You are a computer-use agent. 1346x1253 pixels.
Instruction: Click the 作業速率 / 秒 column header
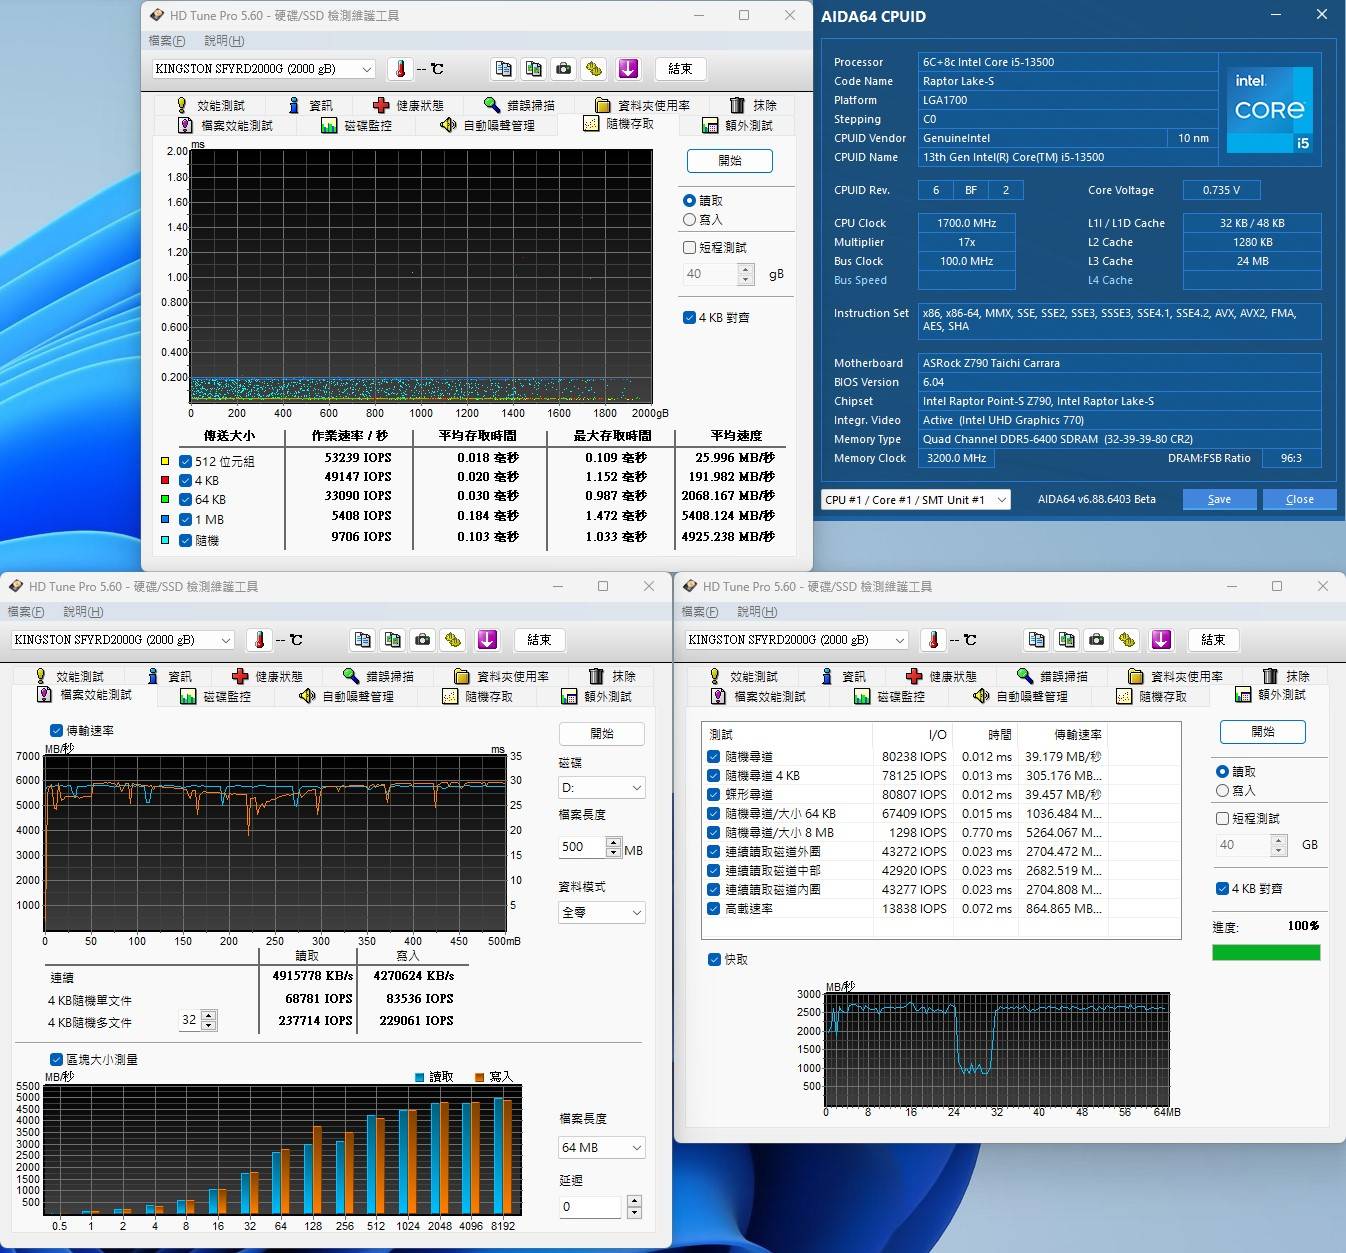(349, 436)
